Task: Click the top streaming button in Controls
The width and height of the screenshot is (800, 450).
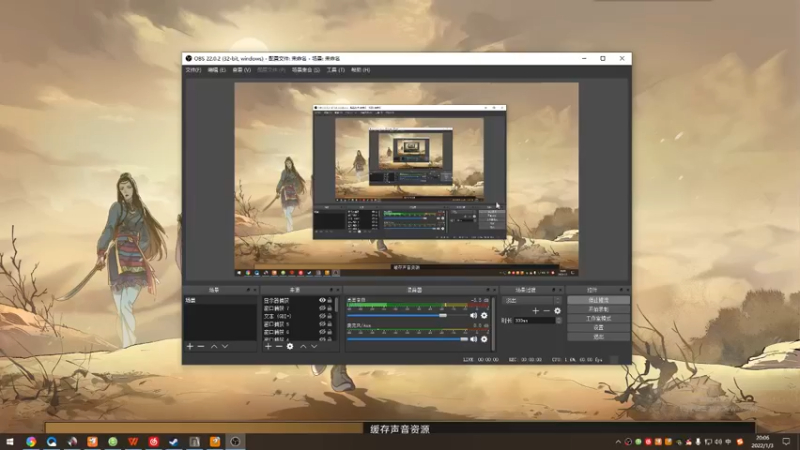Action: pos(598,301)
